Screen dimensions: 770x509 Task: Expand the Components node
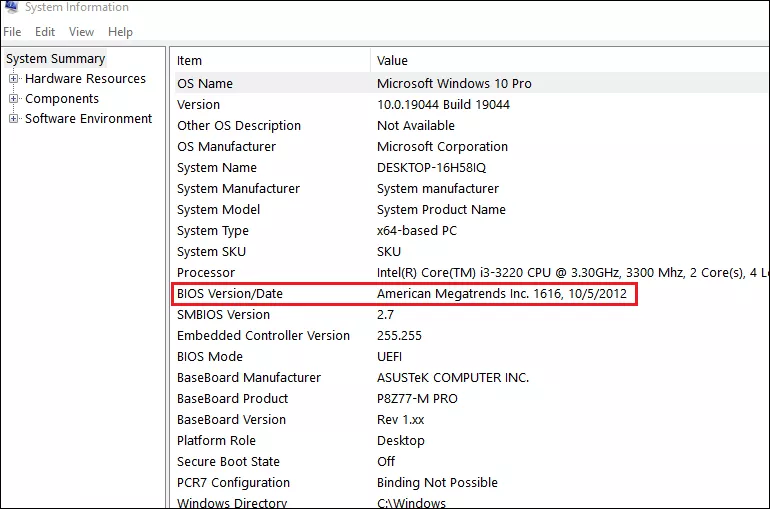click(x=13, y=99)
